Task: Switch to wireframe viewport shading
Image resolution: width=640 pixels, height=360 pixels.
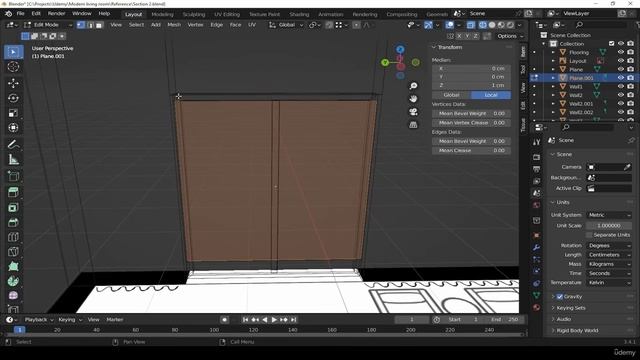Action: point(482,25)
